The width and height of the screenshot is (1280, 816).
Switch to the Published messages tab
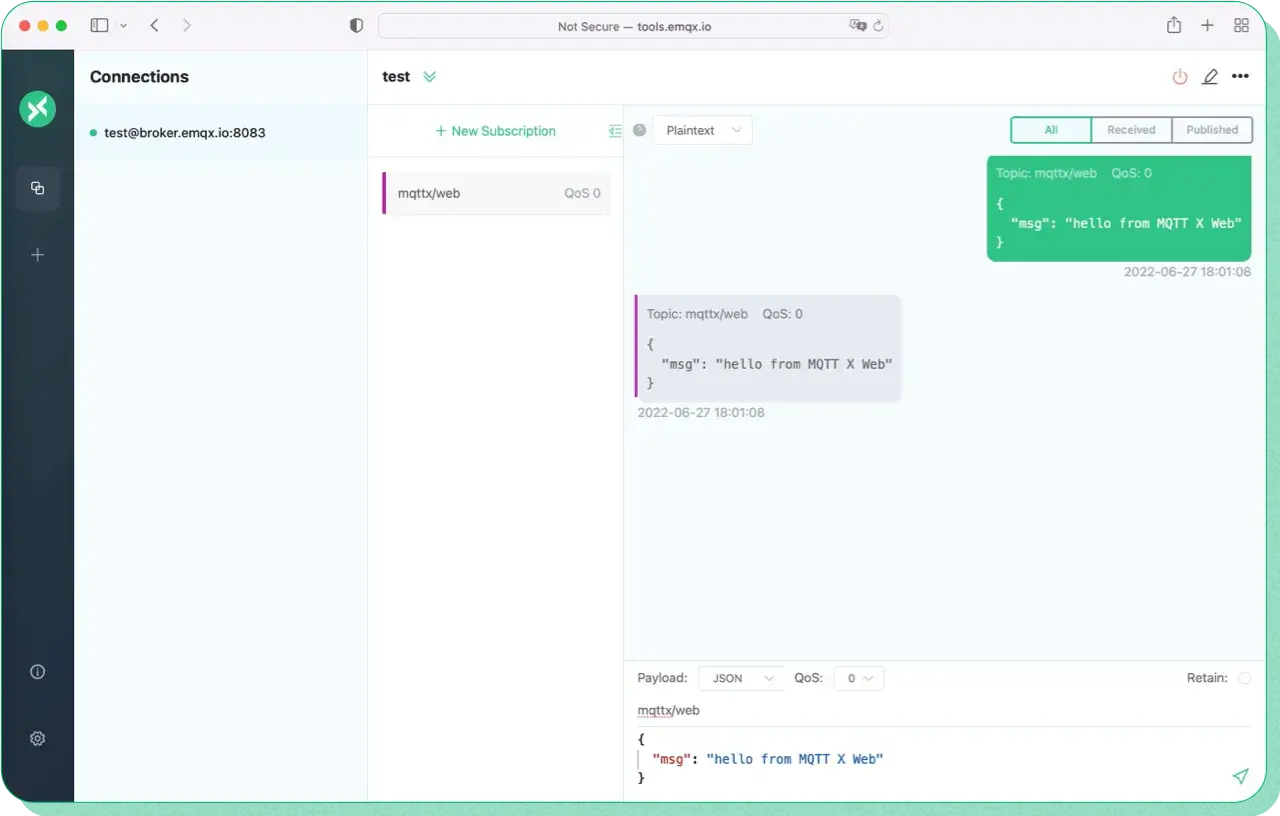tap(1212, 129)
